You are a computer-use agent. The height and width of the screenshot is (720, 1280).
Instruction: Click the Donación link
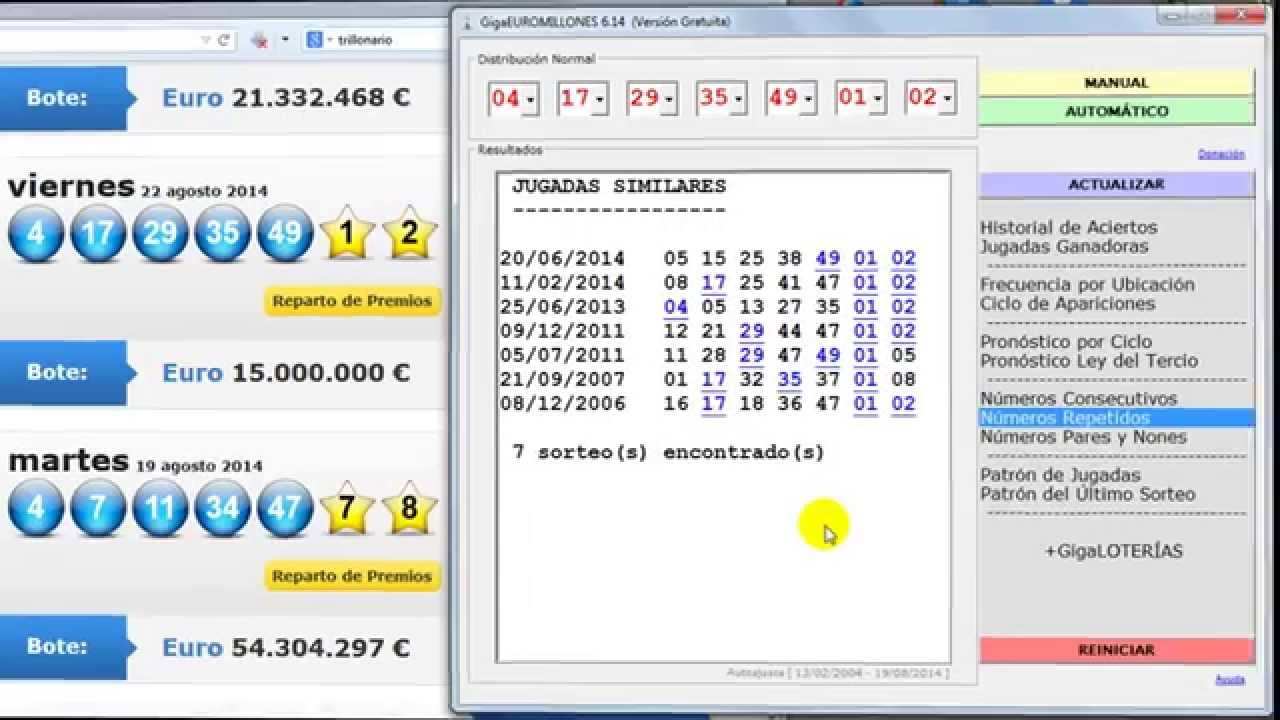tap(1221, 154)
